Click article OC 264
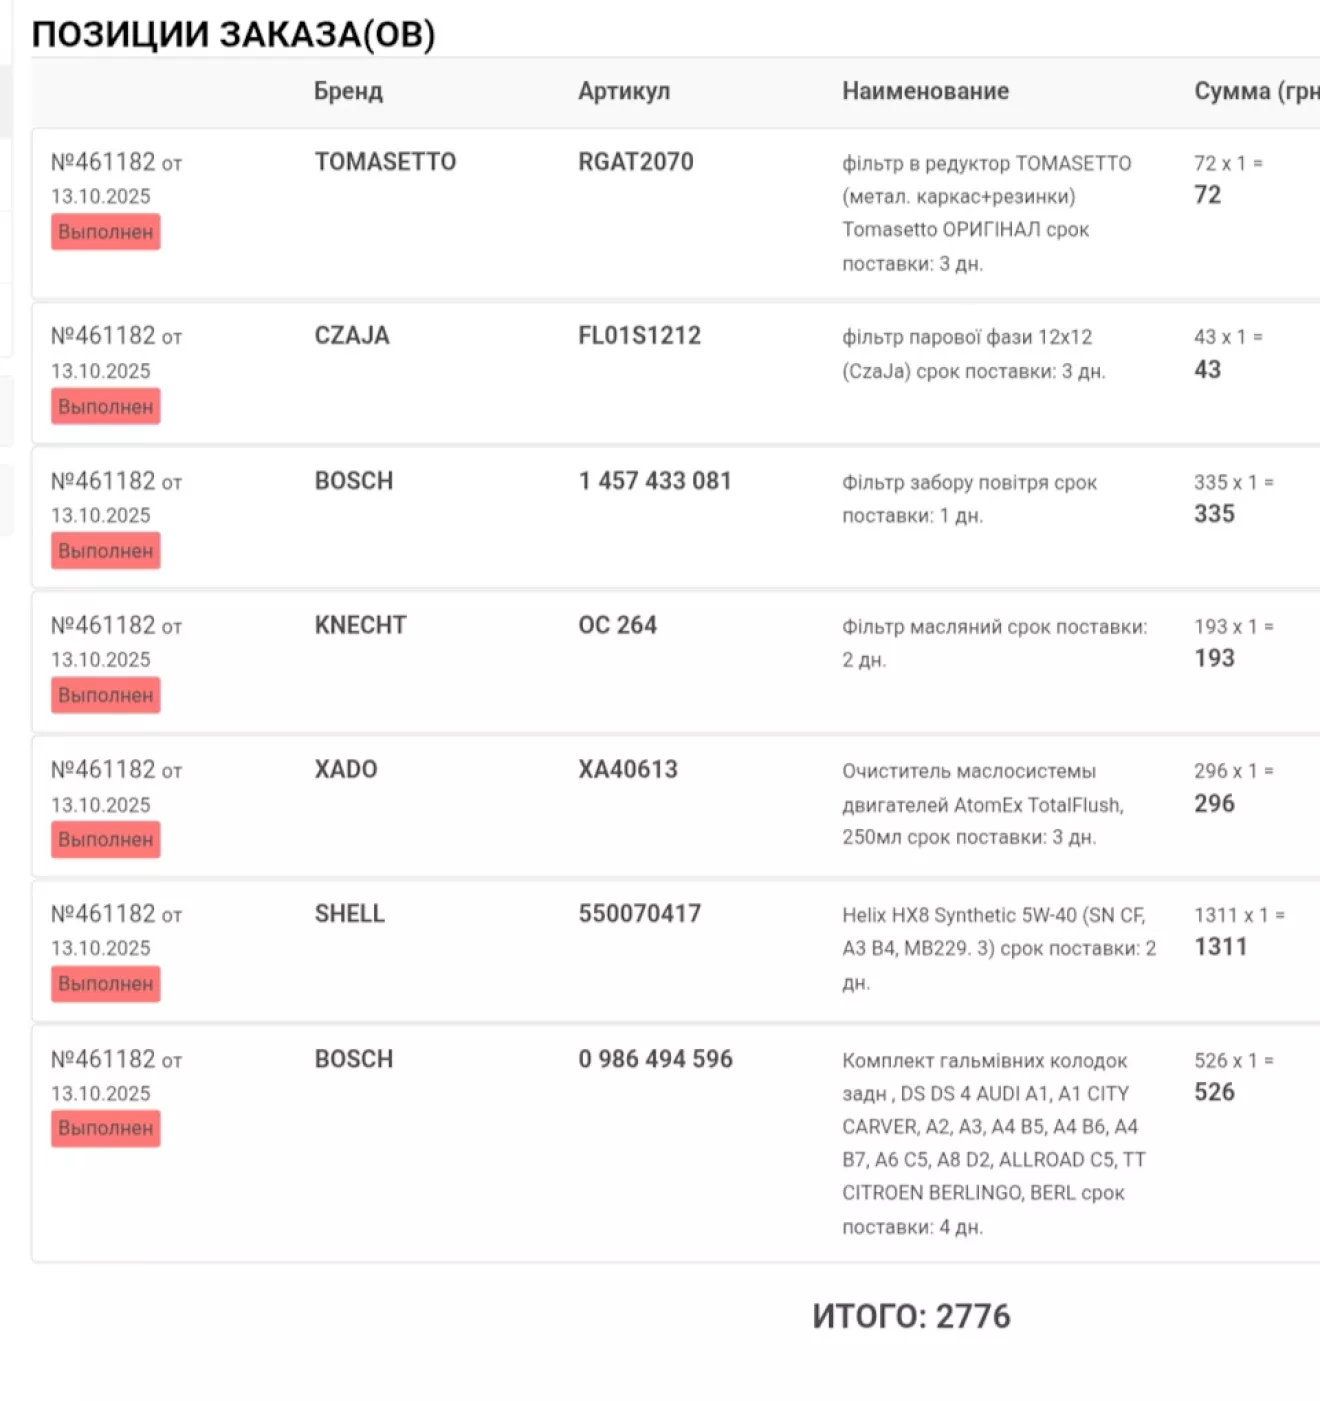 (618, 625)
